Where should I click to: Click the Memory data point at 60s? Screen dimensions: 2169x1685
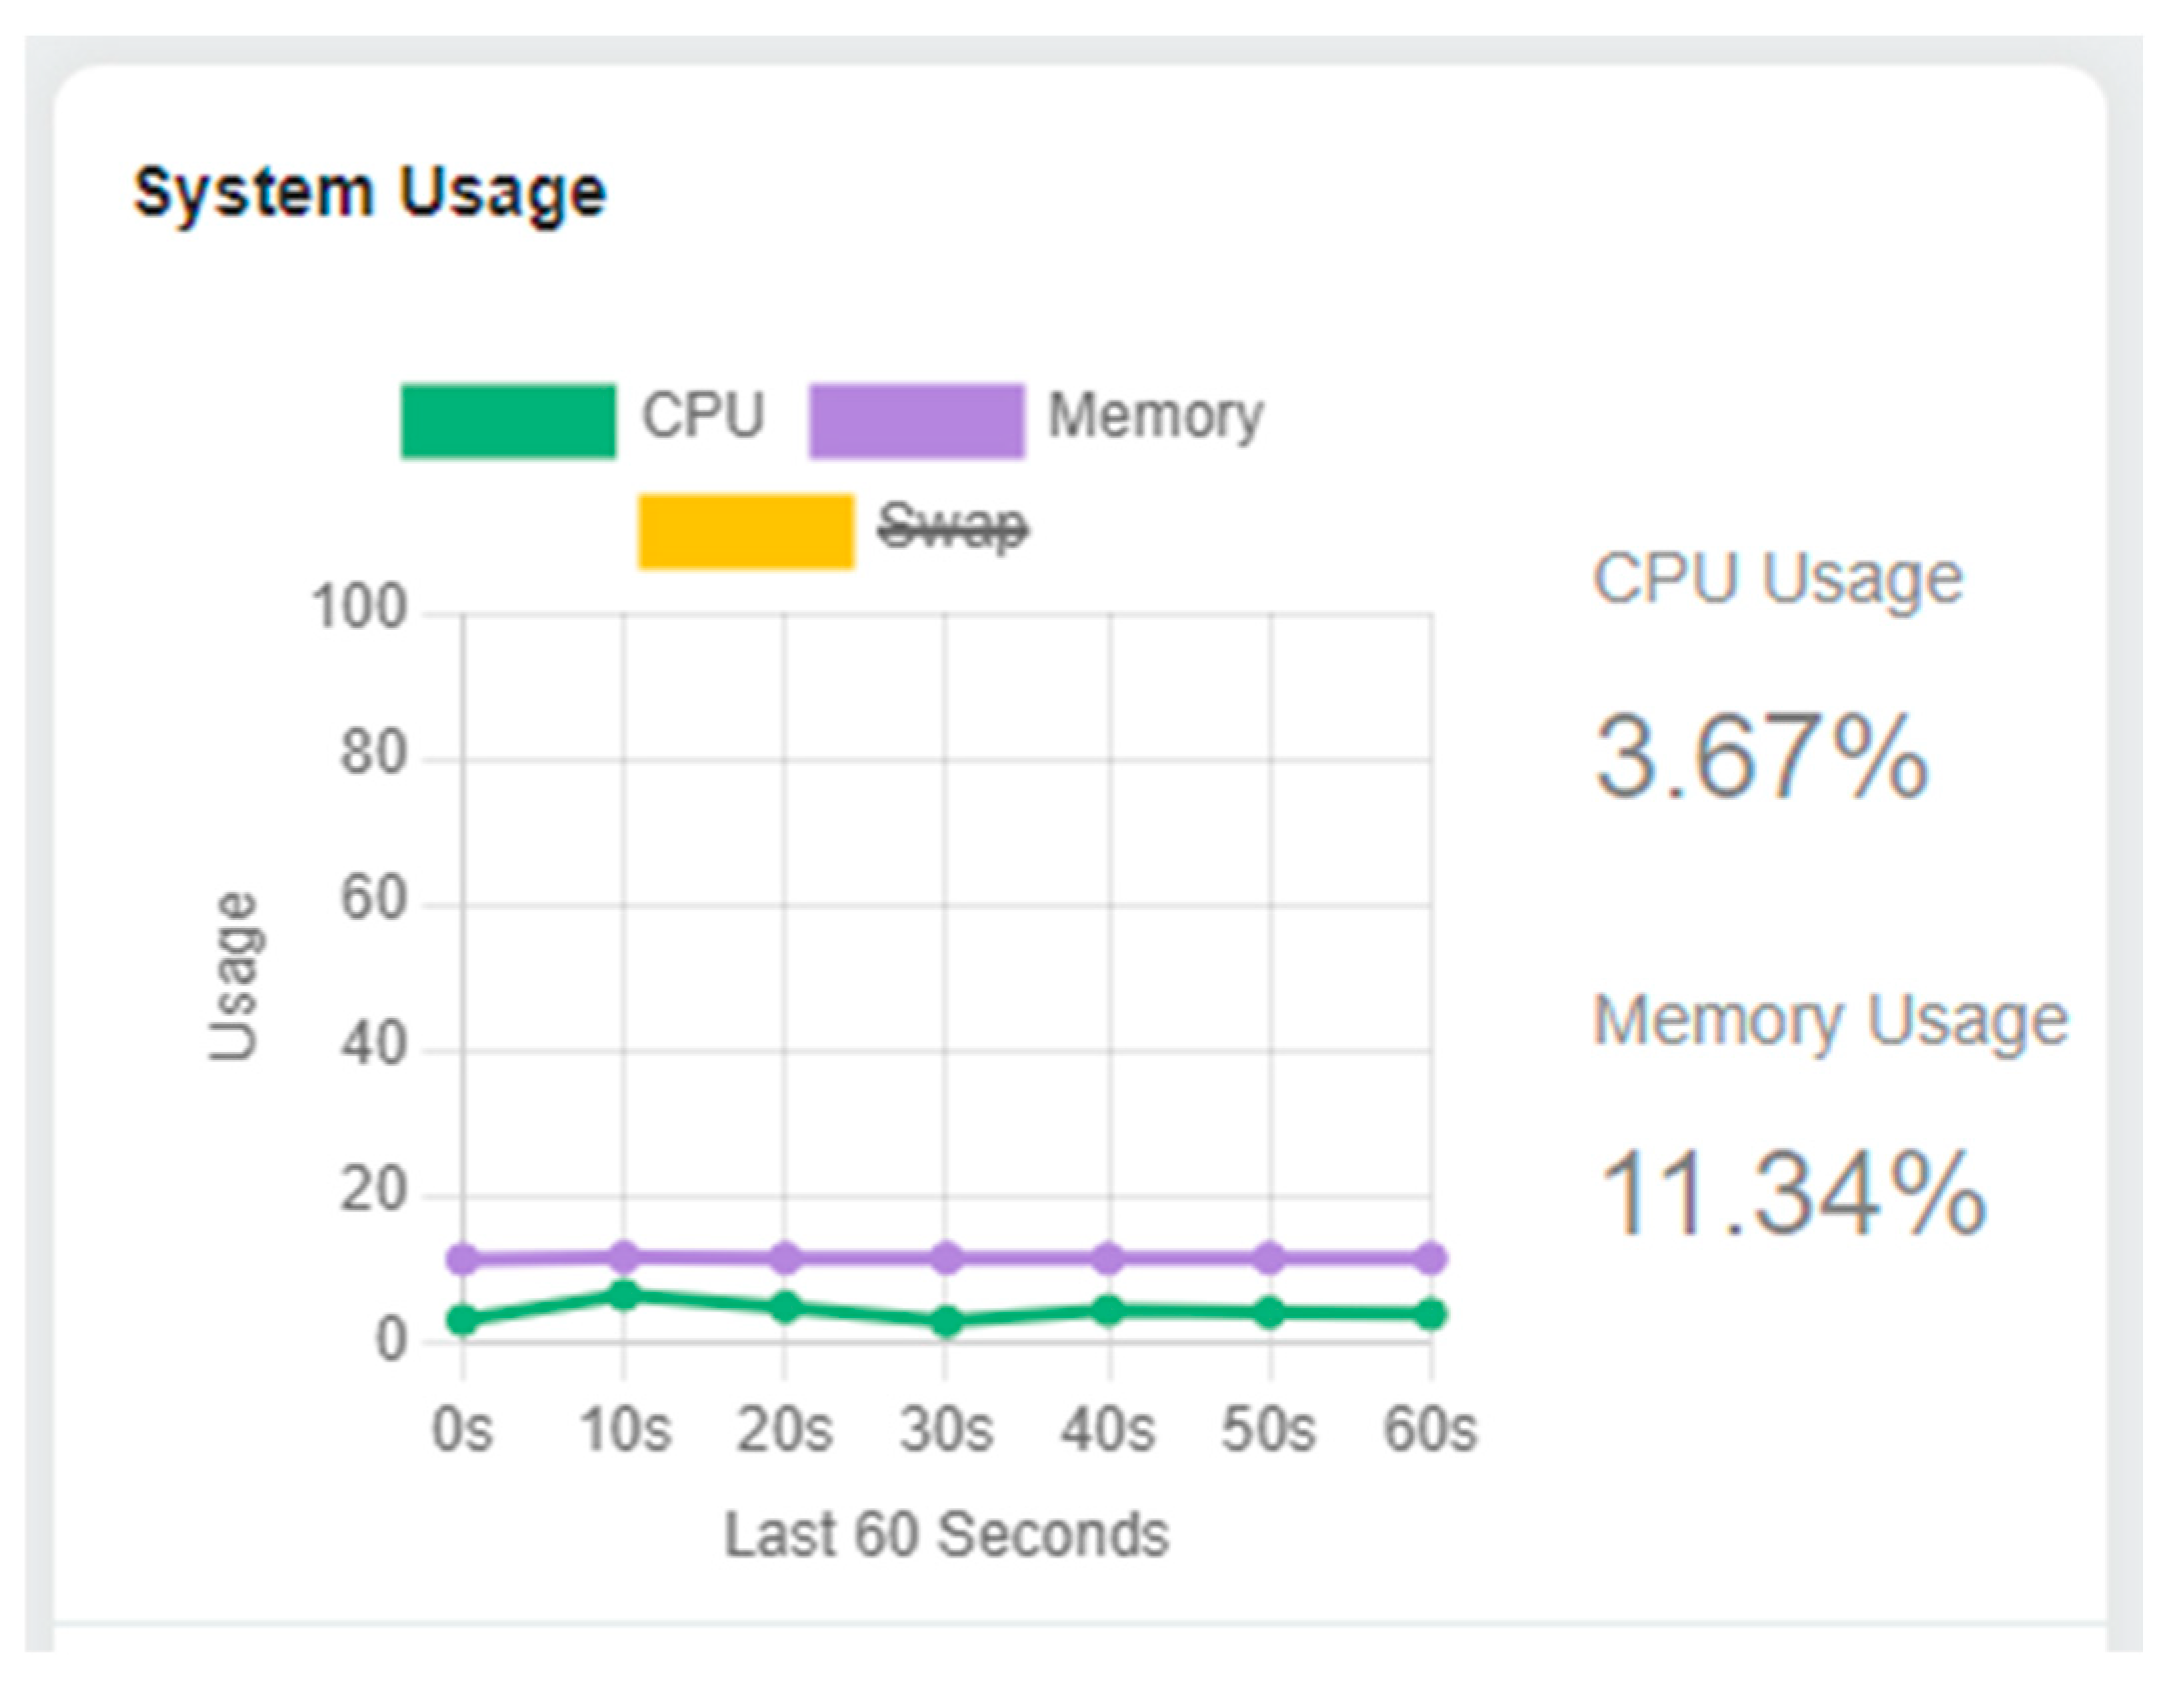coord(1432,1257)
